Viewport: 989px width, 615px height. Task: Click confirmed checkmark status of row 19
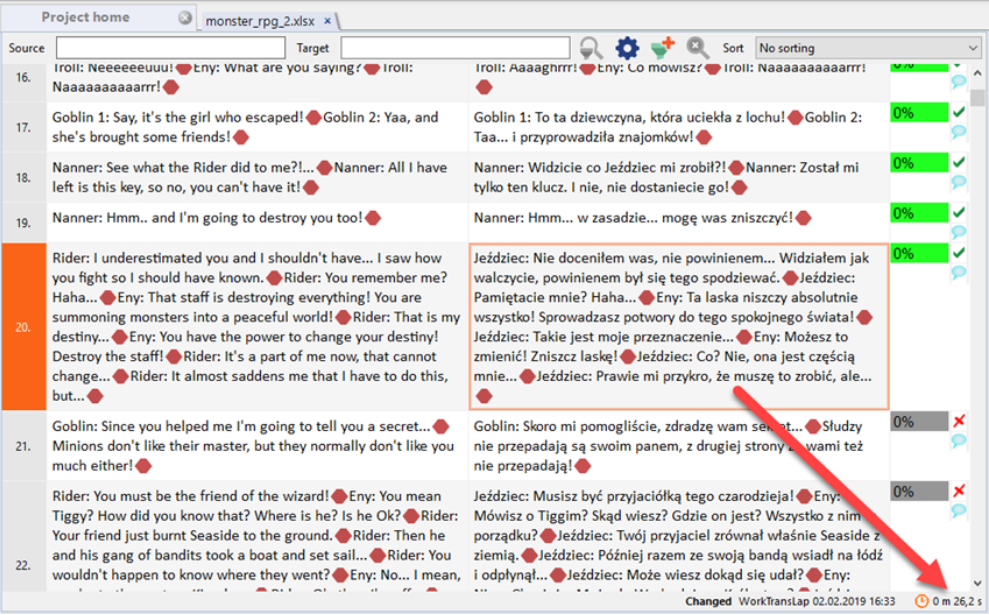coord(959,213)
